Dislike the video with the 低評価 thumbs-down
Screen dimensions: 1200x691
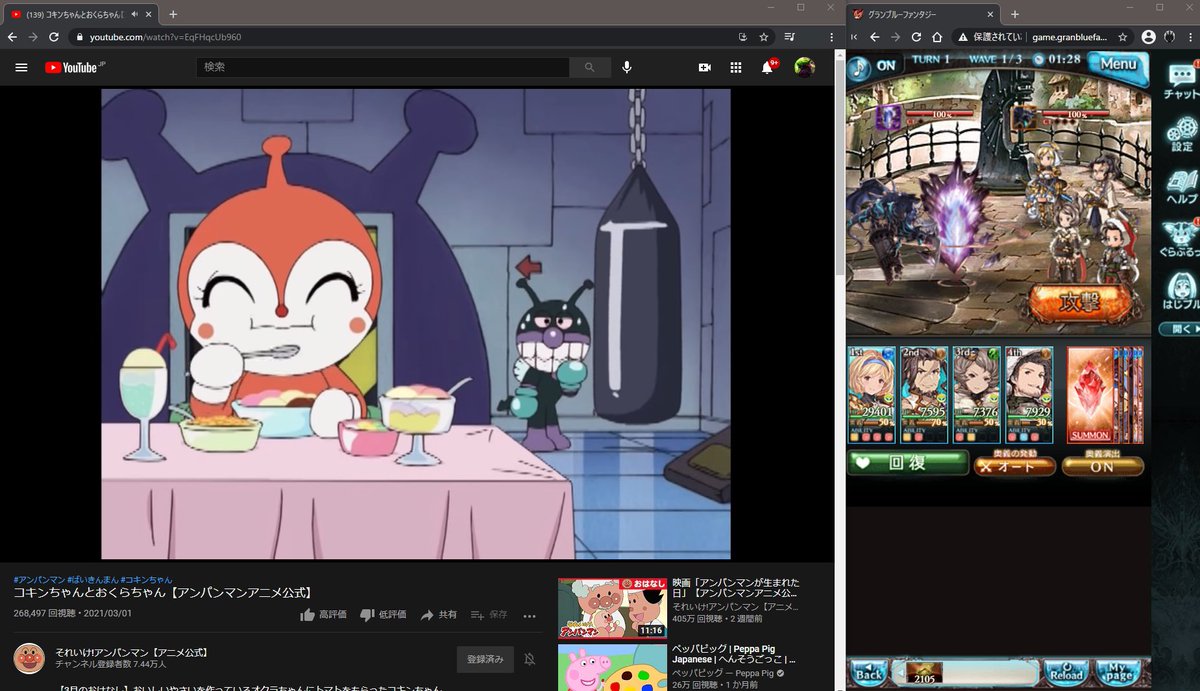383,614
